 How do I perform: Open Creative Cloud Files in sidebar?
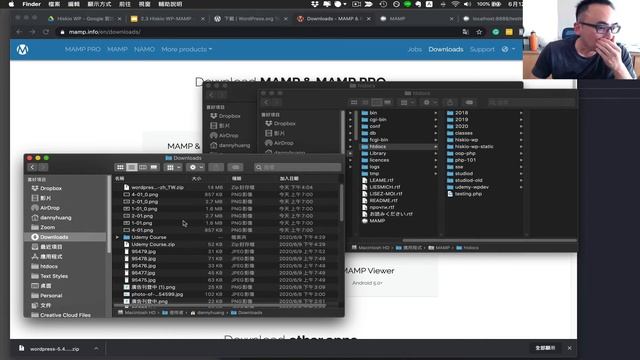click(61, 315)
